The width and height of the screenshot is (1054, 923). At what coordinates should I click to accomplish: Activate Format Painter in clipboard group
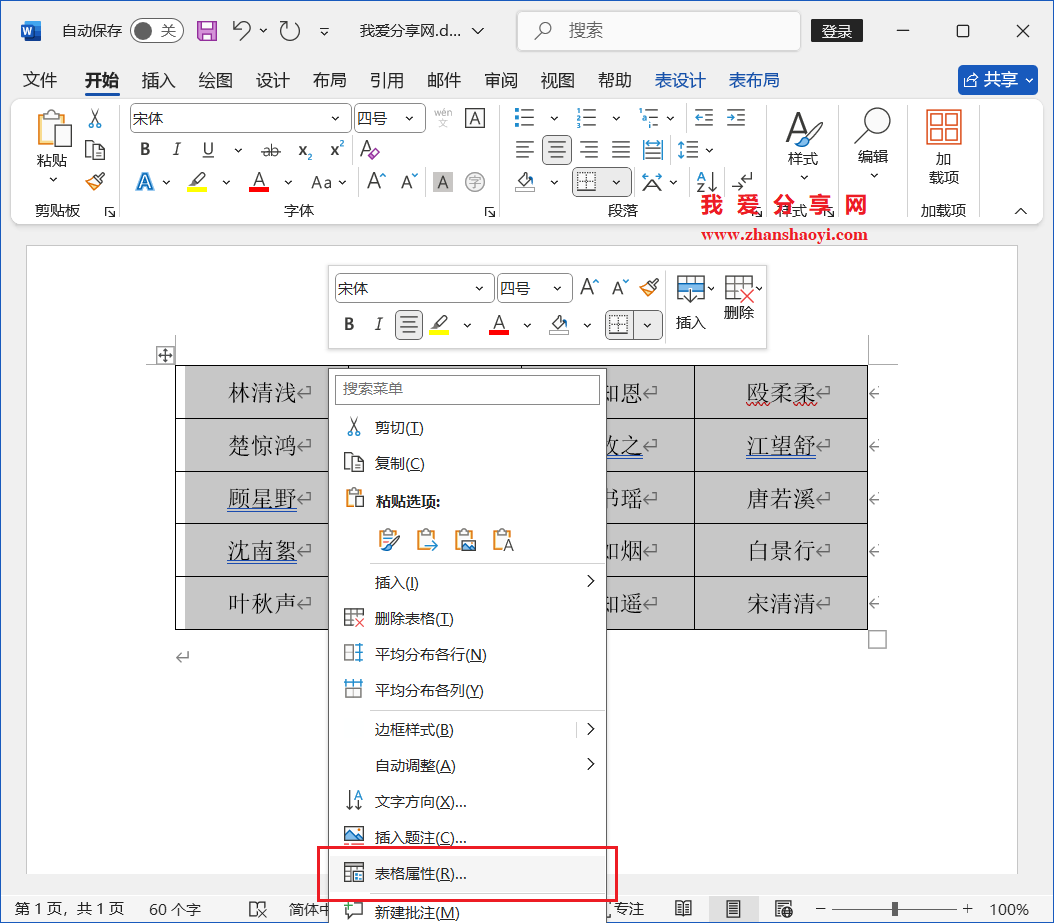95,181
